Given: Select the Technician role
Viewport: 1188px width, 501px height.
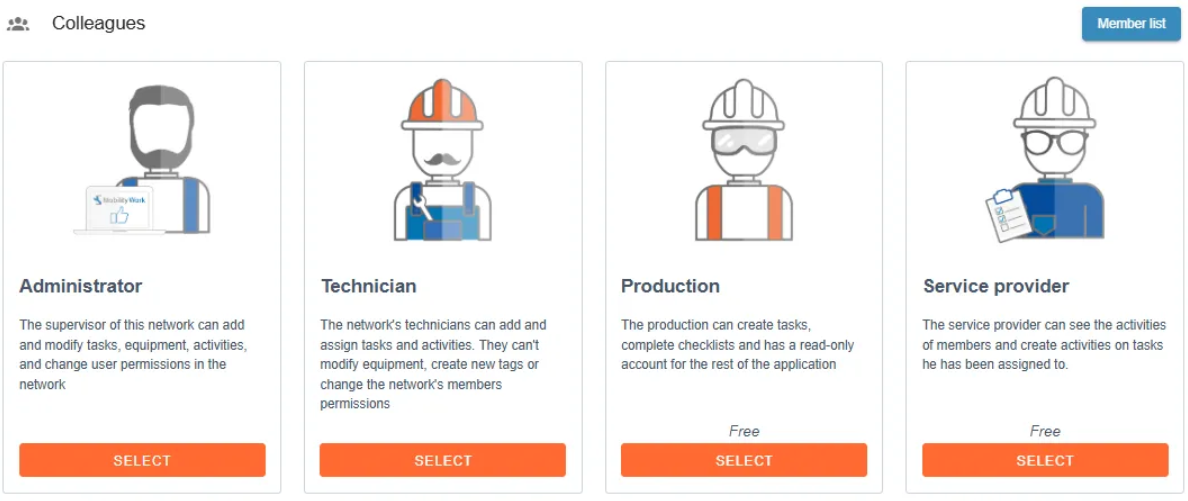Looking at the screenshot, I should (x=442, y=460).
